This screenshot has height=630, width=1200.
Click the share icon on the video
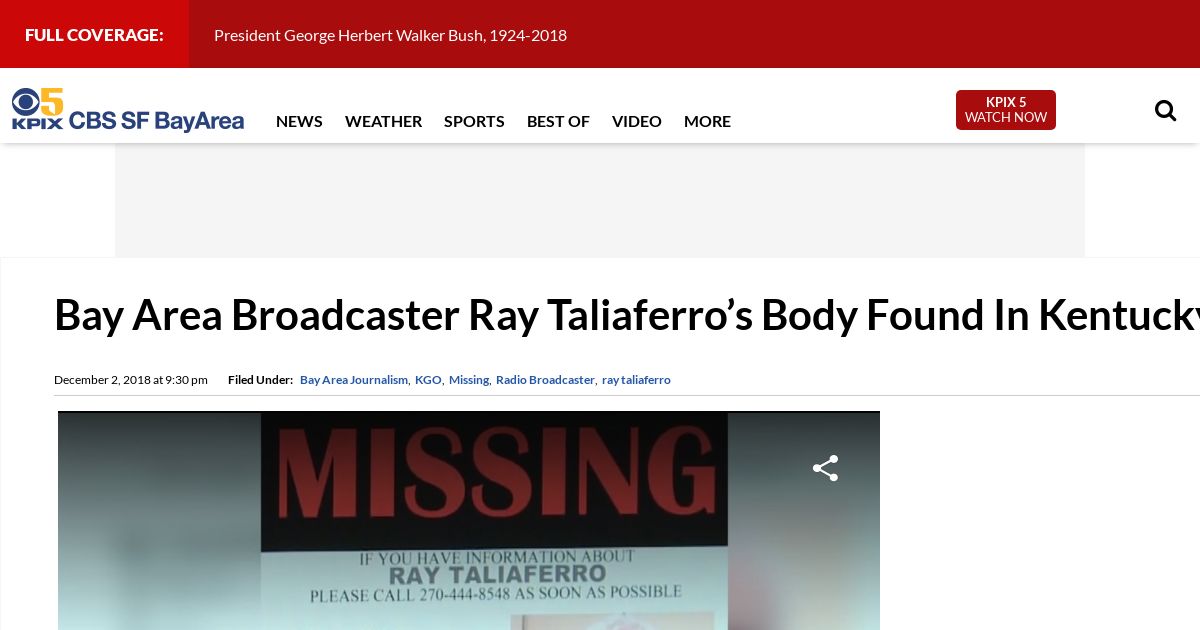click(825, 468)
